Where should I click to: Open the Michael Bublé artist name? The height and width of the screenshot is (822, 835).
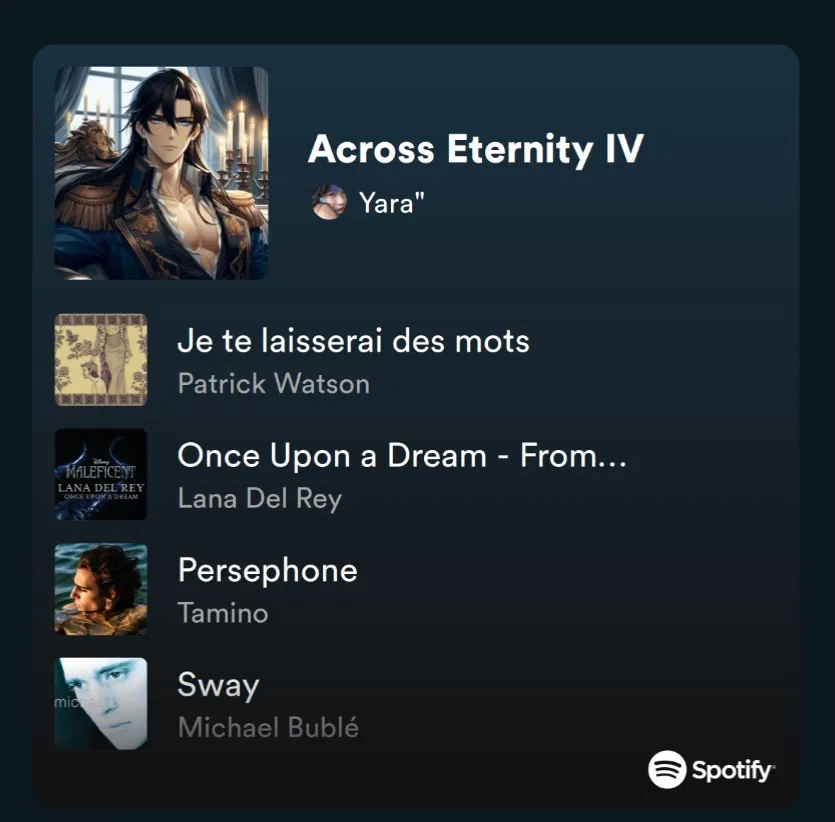(x=268, y=727)
